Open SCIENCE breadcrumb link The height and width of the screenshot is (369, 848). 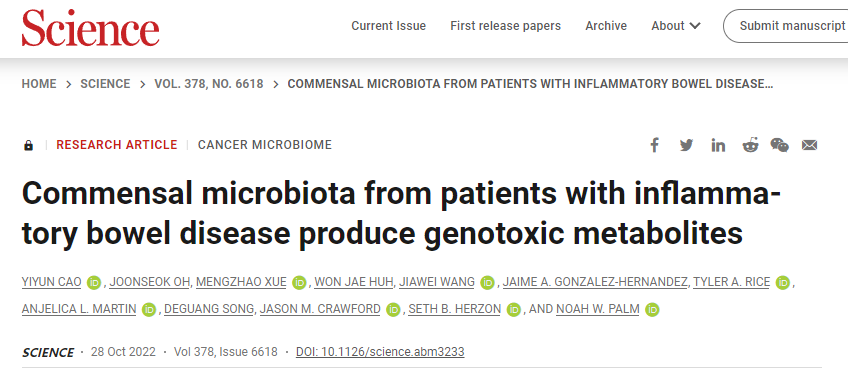(105, 84)
